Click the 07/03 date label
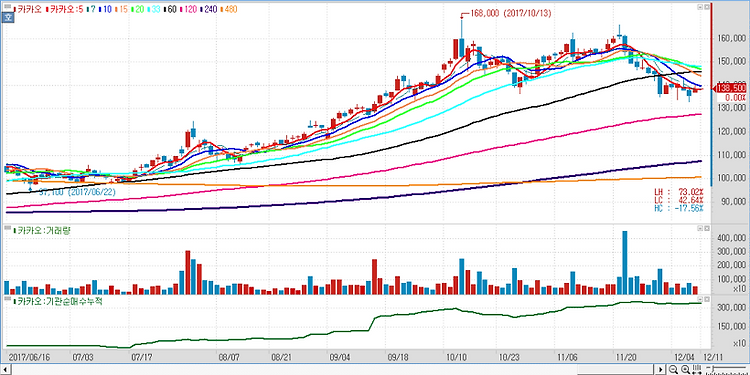 pos(84,356)
